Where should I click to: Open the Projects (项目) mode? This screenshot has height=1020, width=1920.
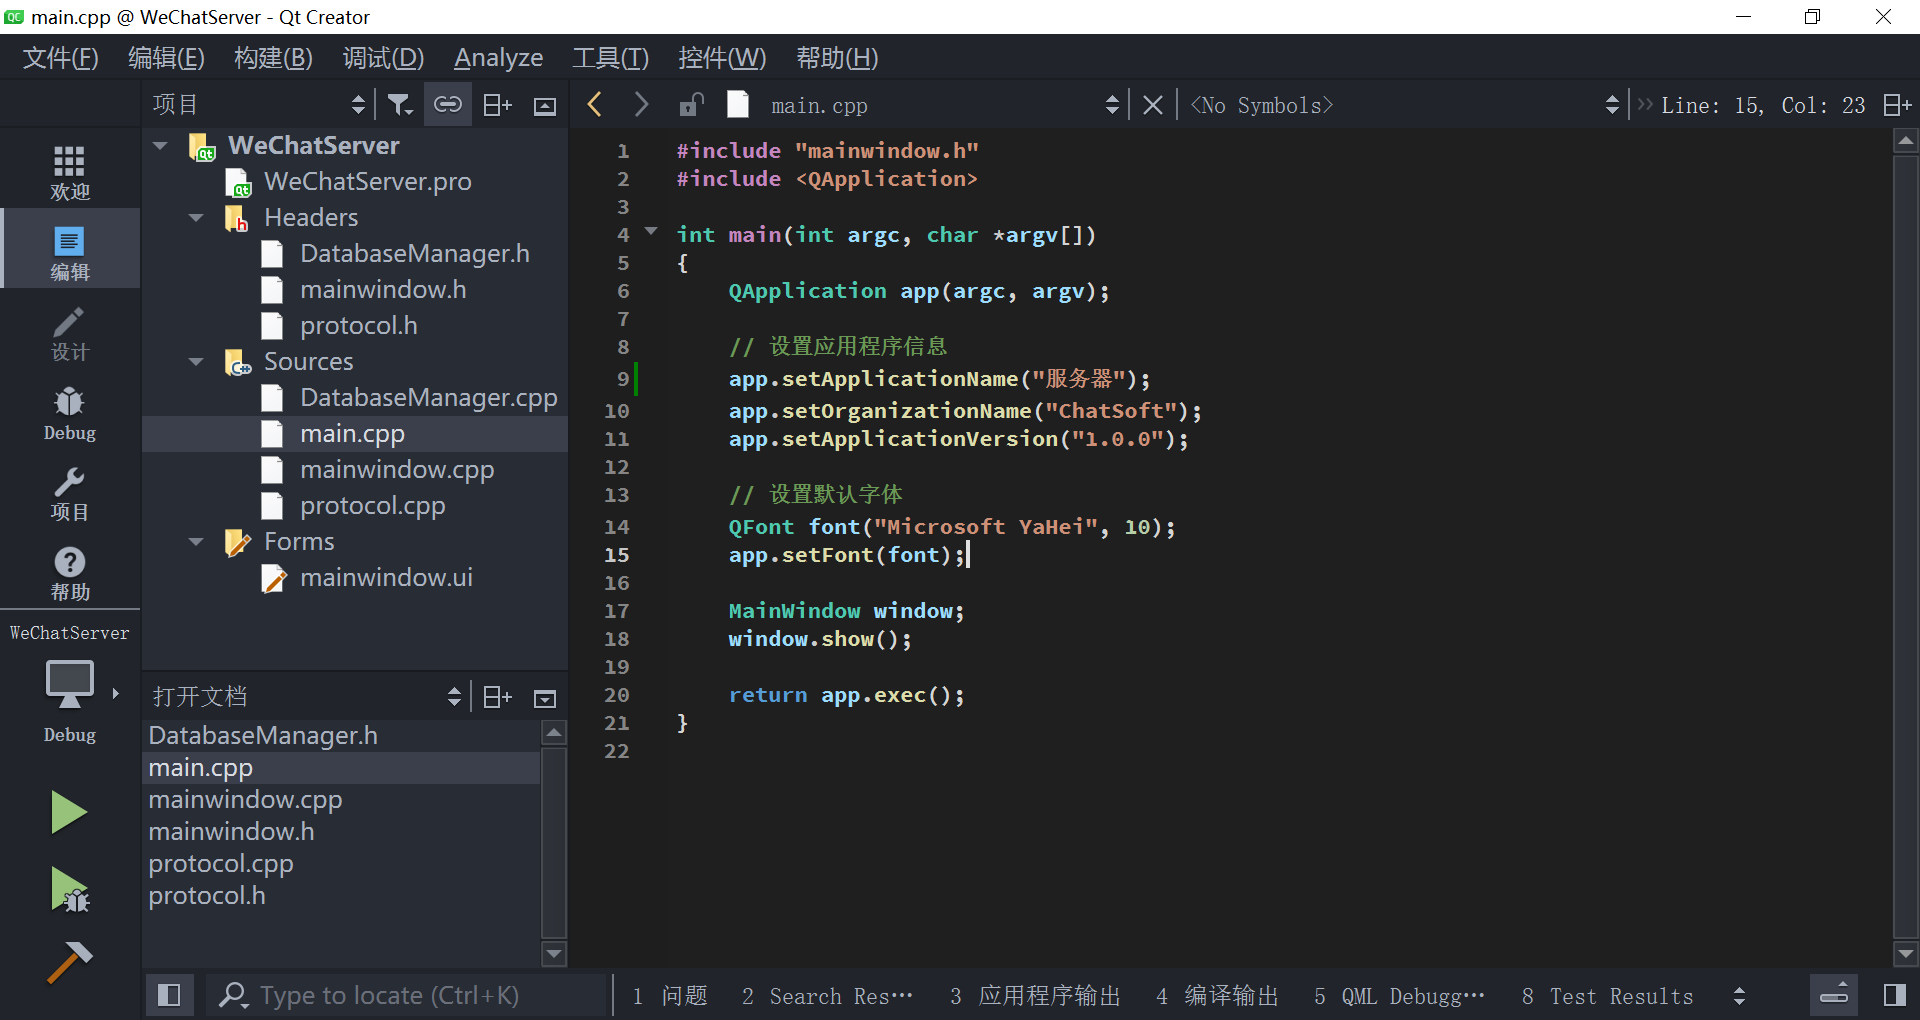coord(69,492)
